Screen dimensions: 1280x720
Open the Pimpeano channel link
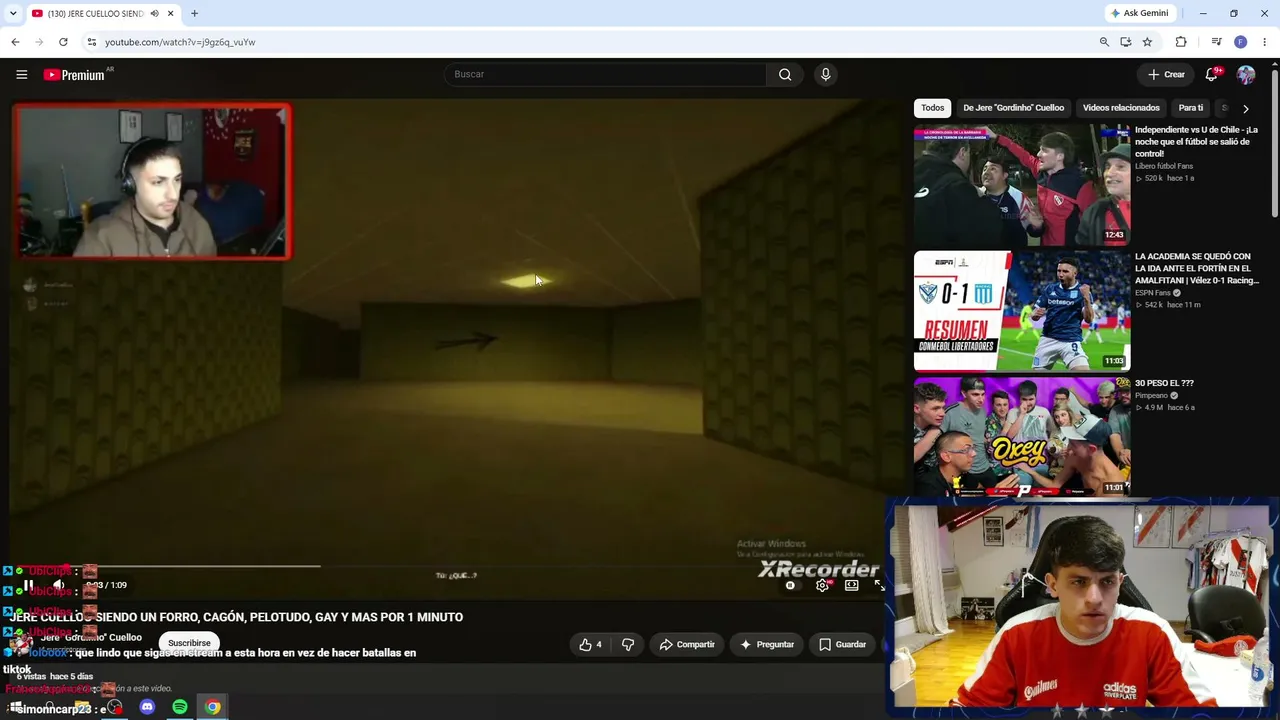click(1153, 396)
